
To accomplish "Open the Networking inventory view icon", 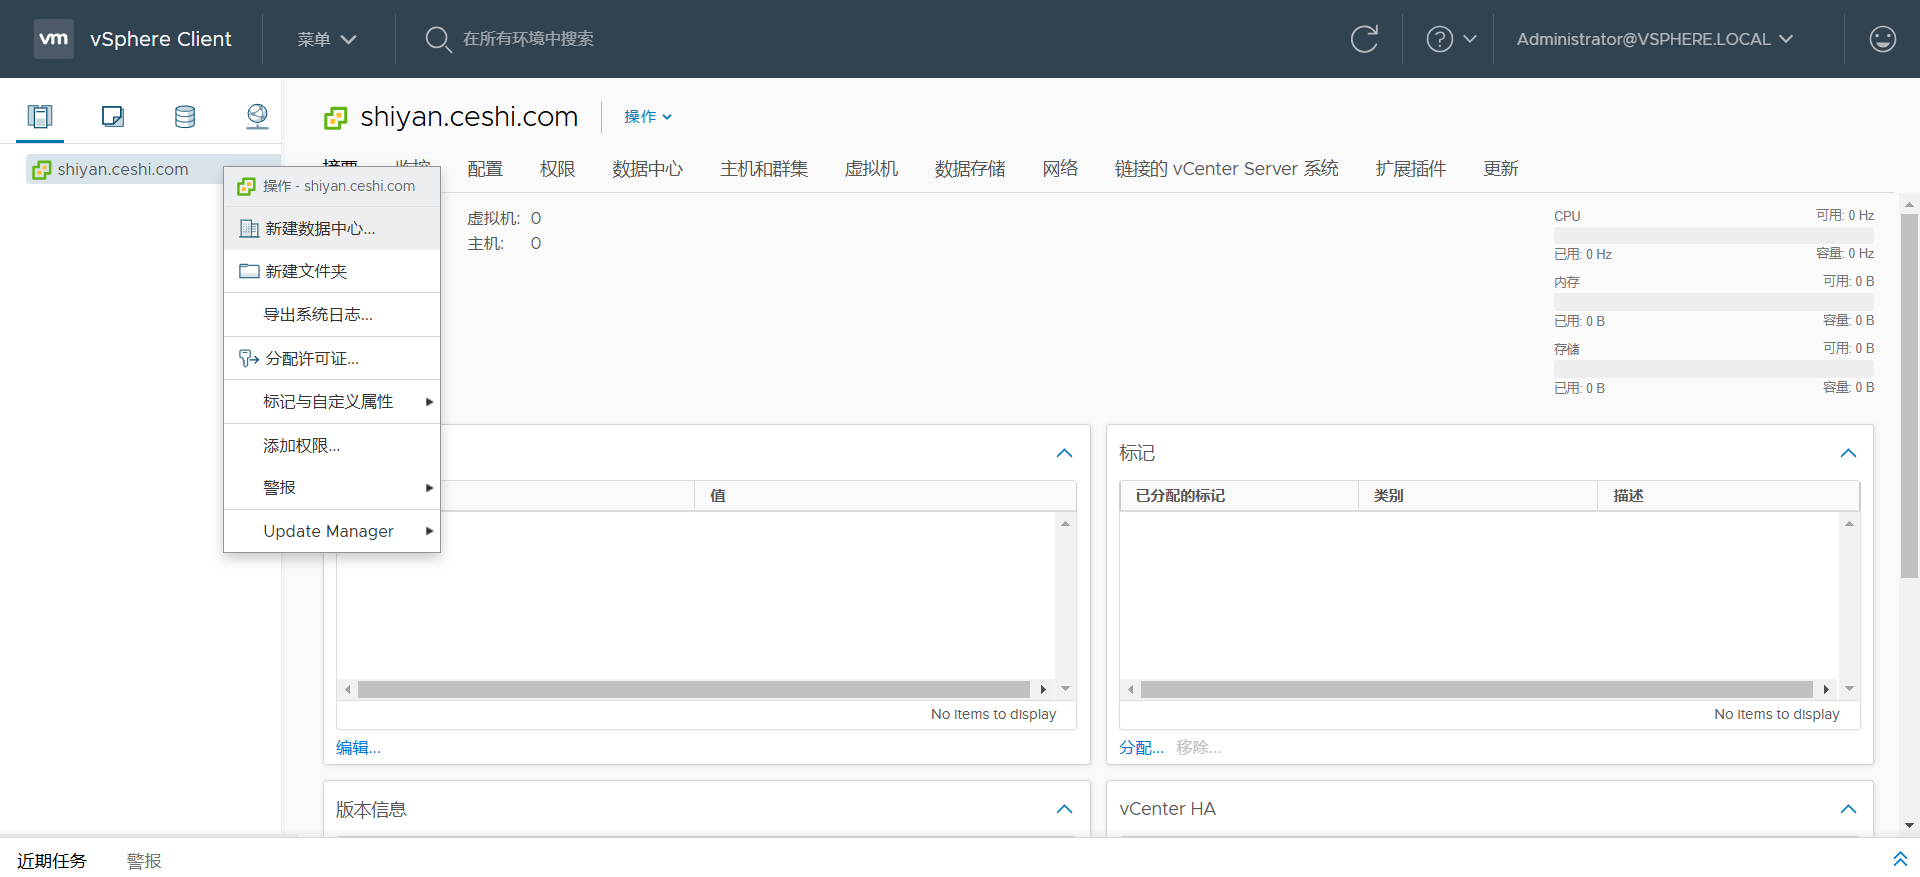I will click(257, 117).
